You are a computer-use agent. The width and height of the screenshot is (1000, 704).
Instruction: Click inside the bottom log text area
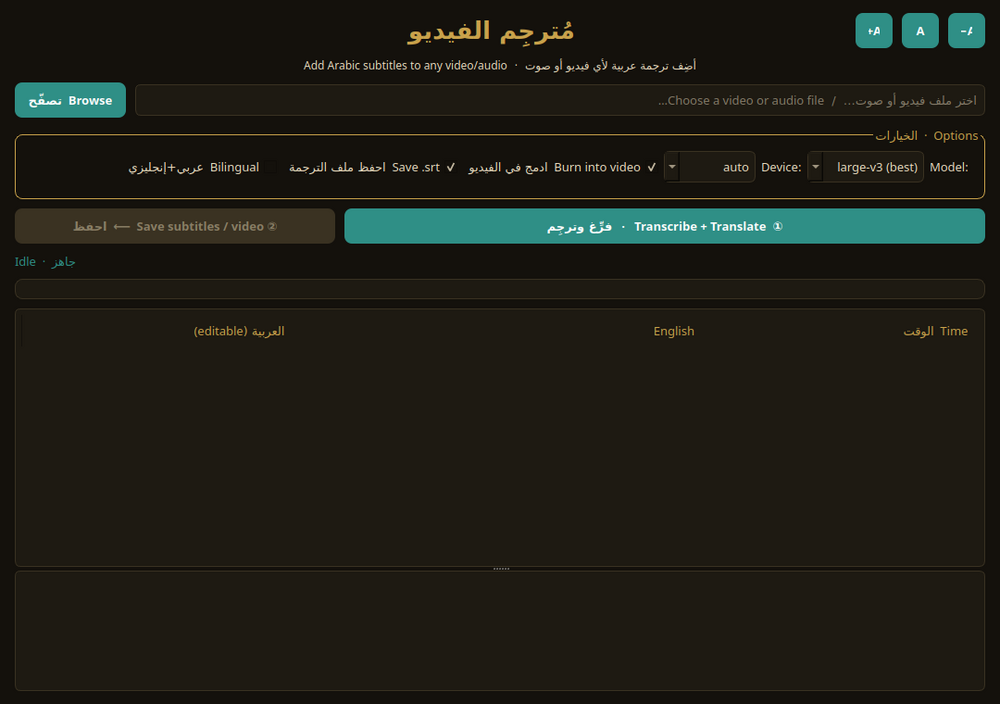500,631
